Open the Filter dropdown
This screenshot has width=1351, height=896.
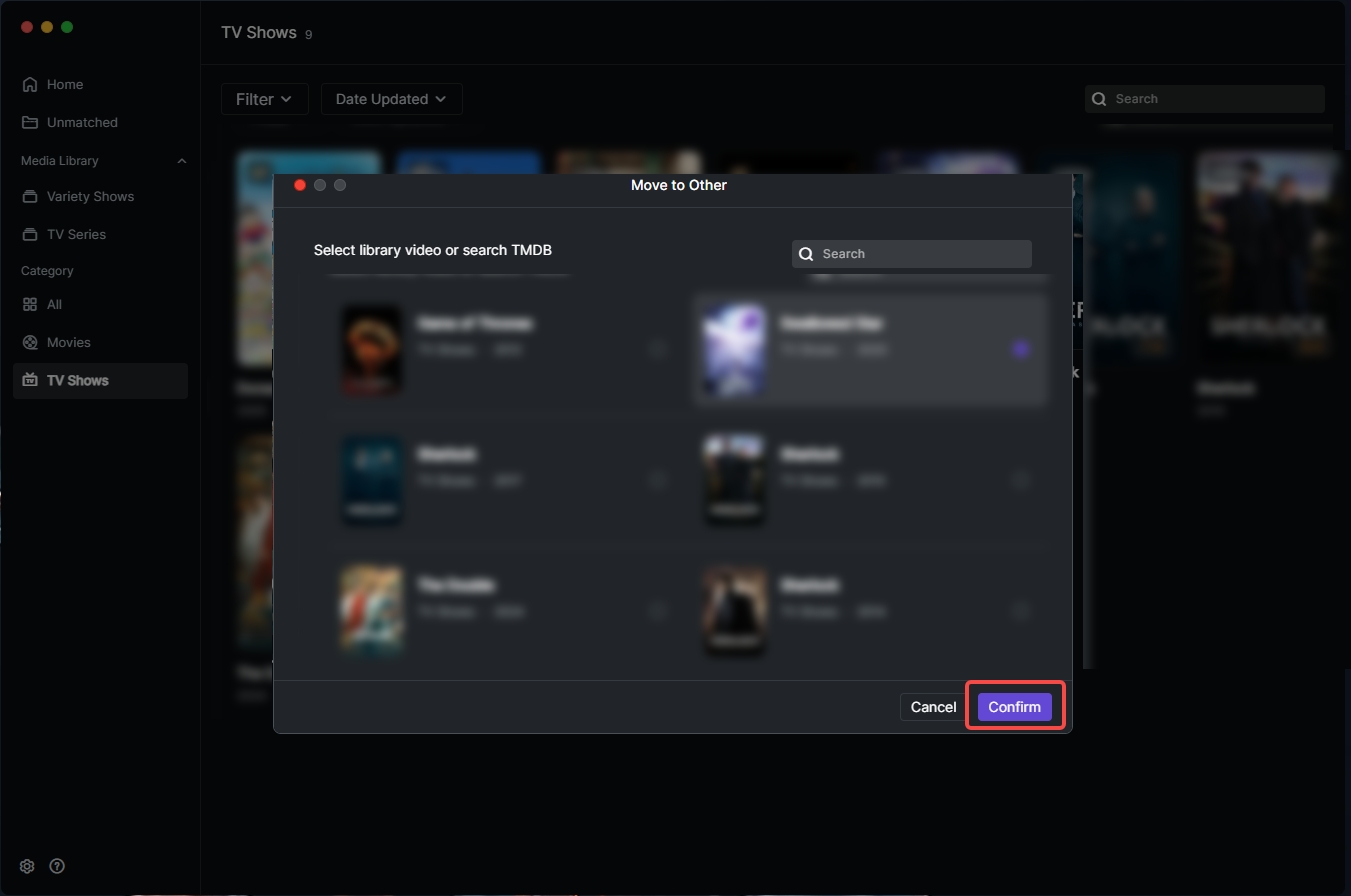[x=264, y=99]
